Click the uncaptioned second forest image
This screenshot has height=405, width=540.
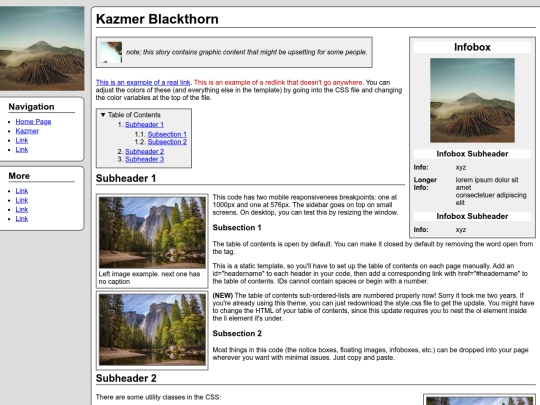(152, 329)
